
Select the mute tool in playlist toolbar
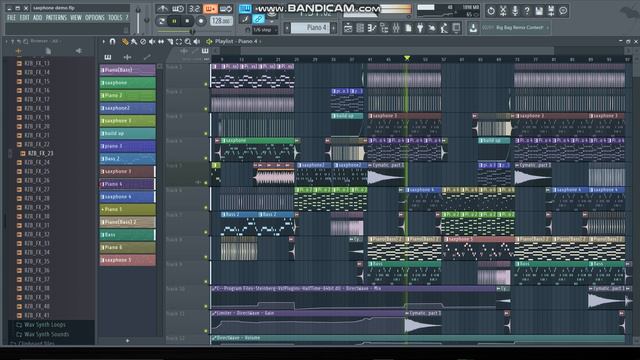(152, 41)
